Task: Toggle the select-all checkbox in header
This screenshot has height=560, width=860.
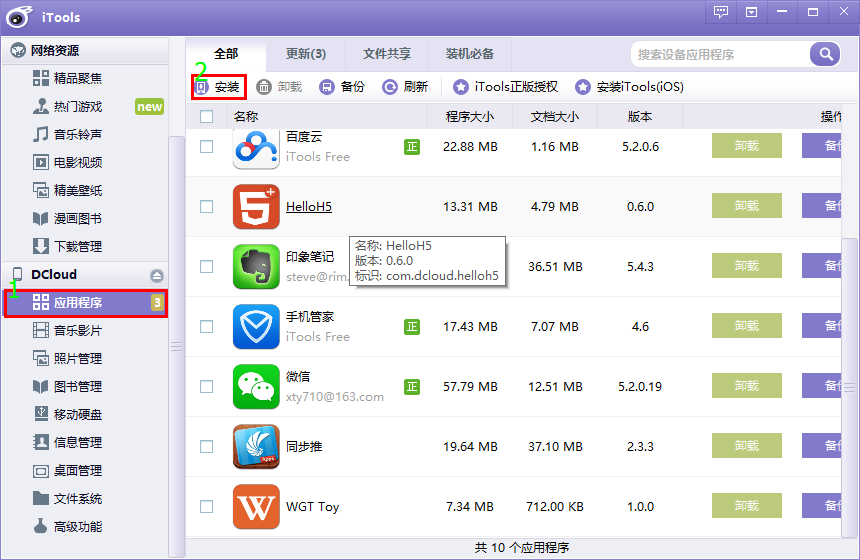Action: tap(207, 116)
